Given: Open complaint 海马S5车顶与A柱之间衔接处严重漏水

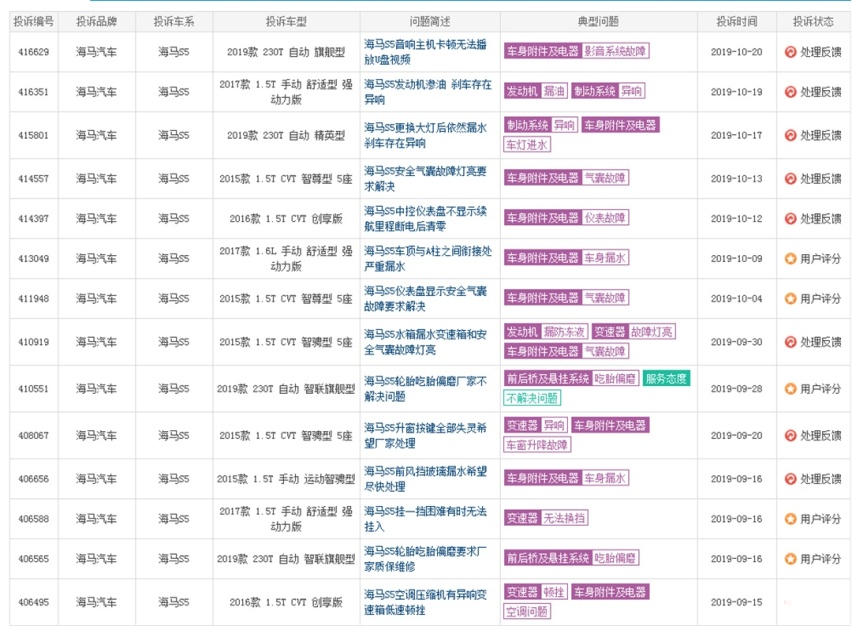Looking at the screenshot, I should 428,259.
